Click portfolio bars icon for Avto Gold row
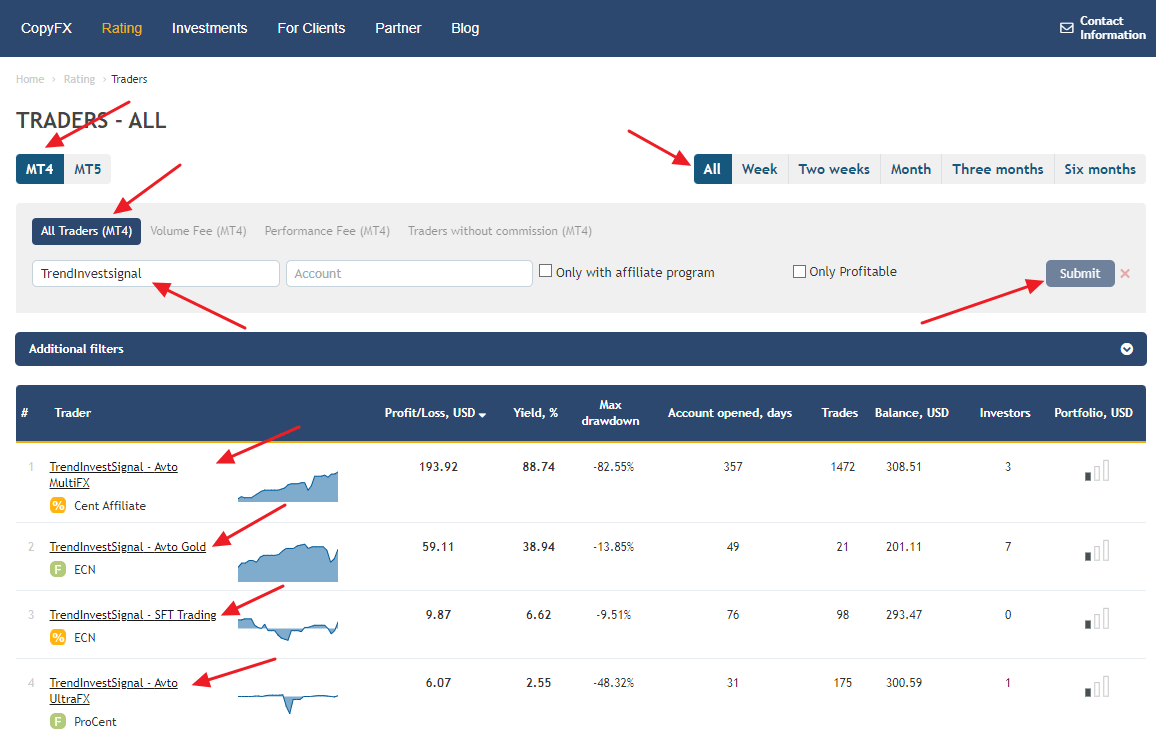1156x732 pixels. coord(1097,551)
